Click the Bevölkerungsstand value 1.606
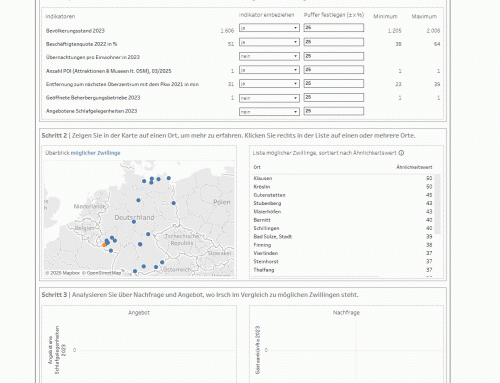Screen dimensions: 500x383 pos(227,31)
